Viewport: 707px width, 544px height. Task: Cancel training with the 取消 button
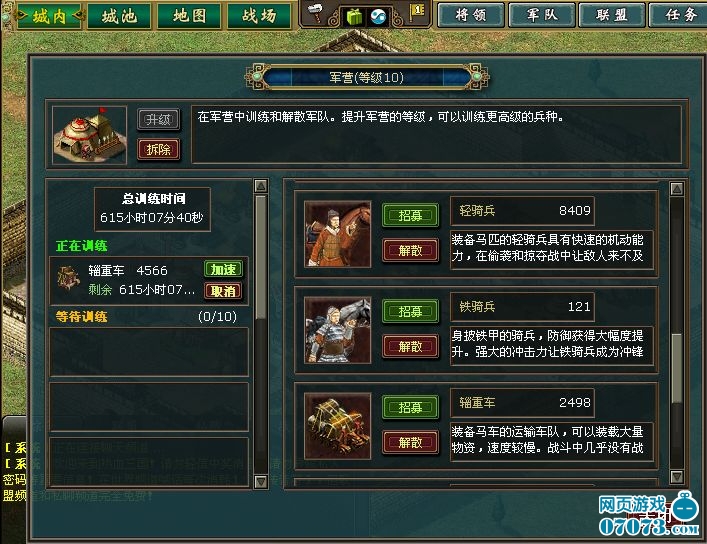[x=224, y=291]
